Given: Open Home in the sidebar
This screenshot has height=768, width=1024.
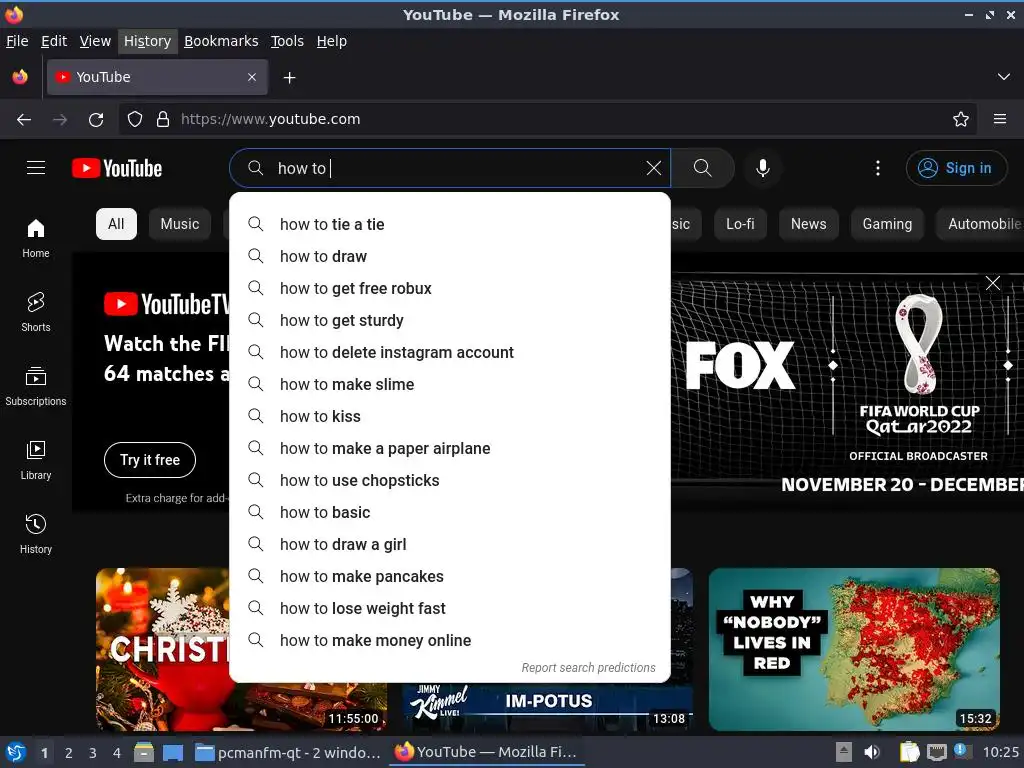Looking at the screenshot, I should click(x=36, y=238).
